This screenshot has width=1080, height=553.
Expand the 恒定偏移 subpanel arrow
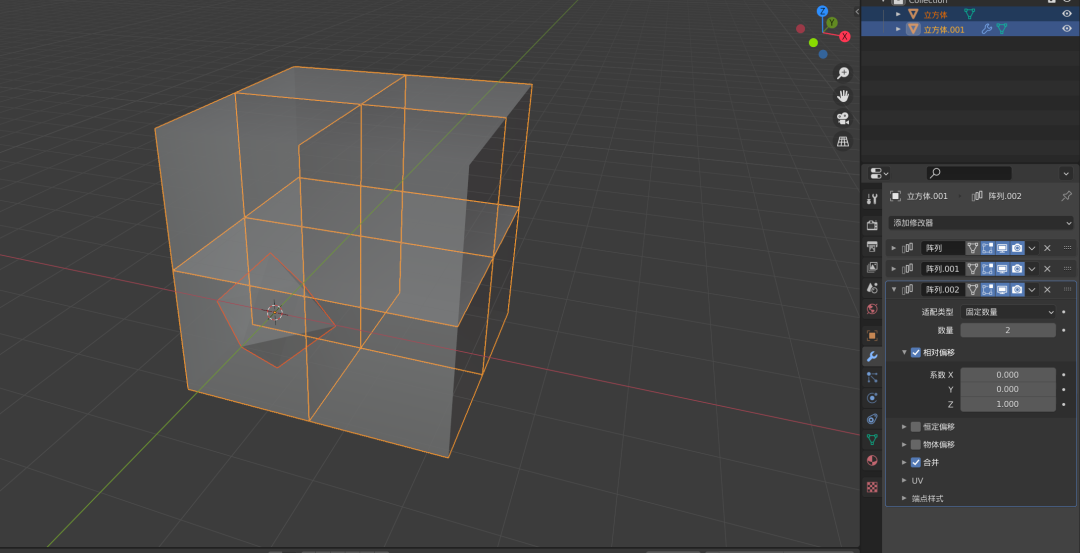(x=904, y=426)
